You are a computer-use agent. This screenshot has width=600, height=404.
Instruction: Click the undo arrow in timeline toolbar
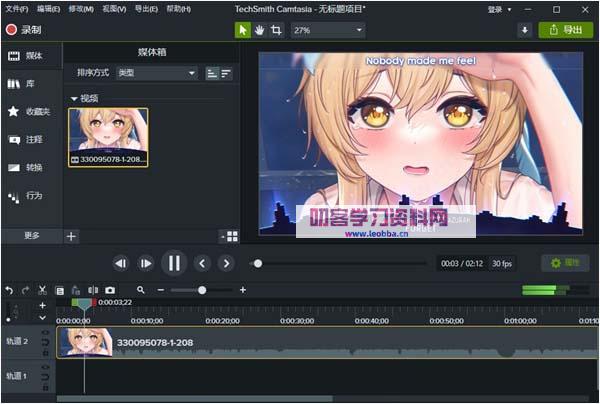pyautogui.click(x=9, y=290)
